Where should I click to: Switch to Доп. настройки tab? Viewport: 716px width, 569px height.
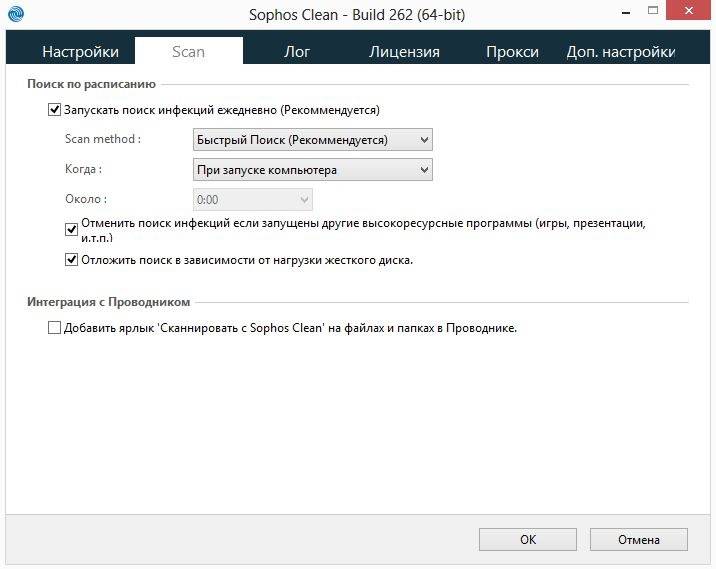(x=621, y=52)
